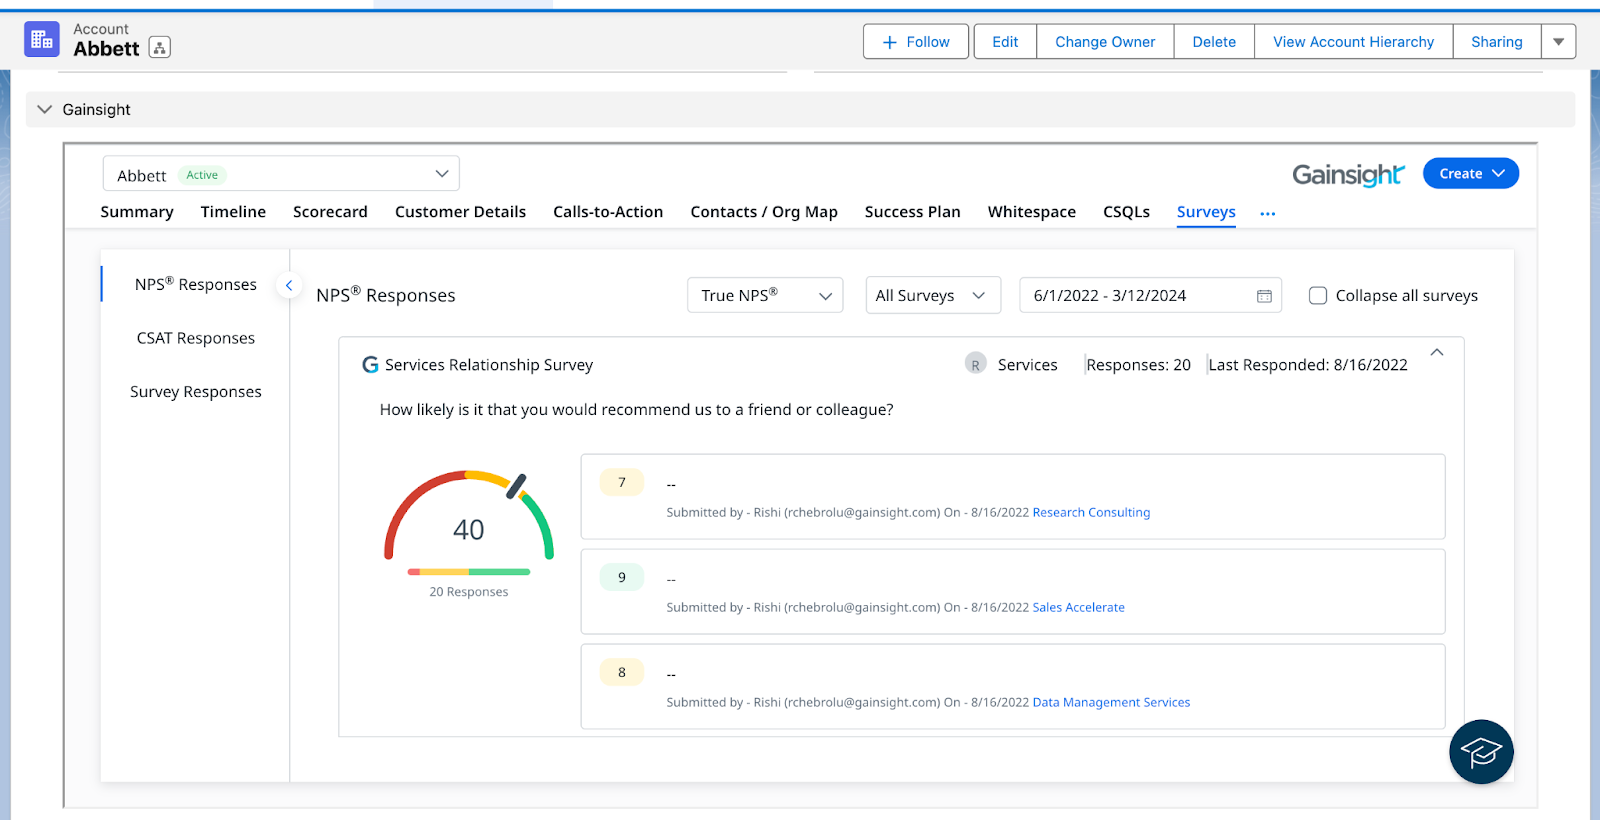
Task: Open All Surveys dropdown
Action: point(933,295)
